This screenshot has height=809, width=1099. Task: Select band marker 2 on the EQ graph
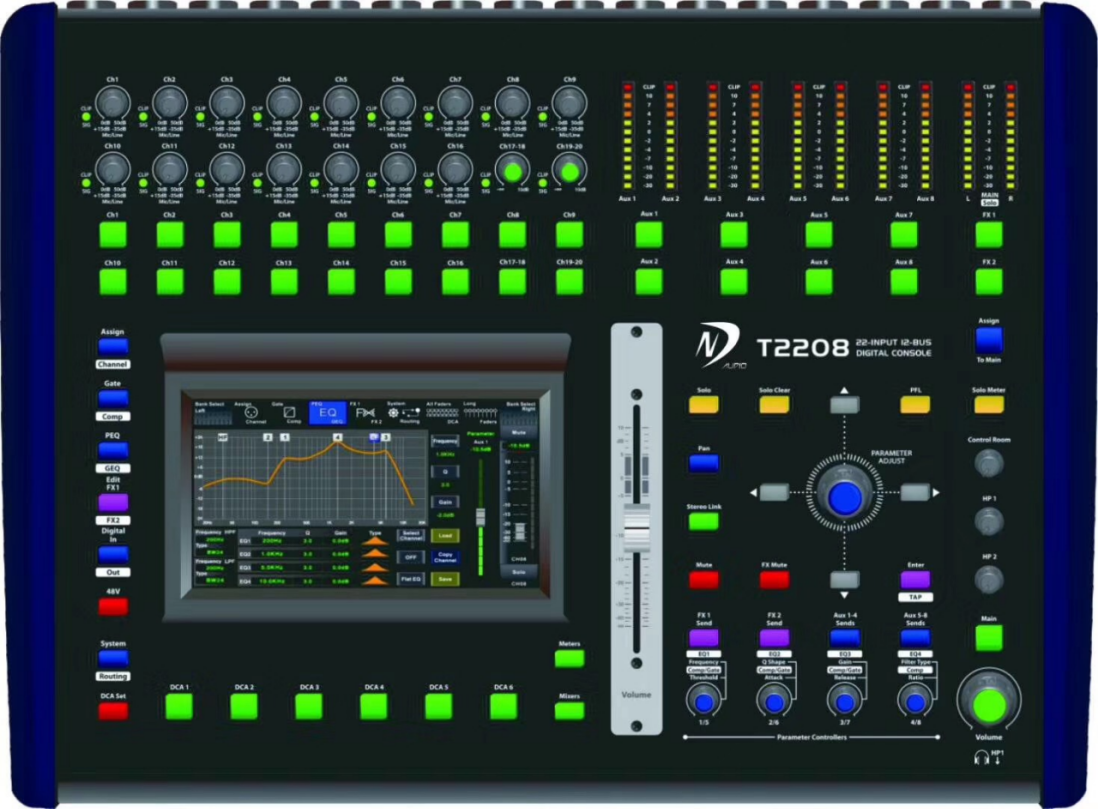coord(268,437)
